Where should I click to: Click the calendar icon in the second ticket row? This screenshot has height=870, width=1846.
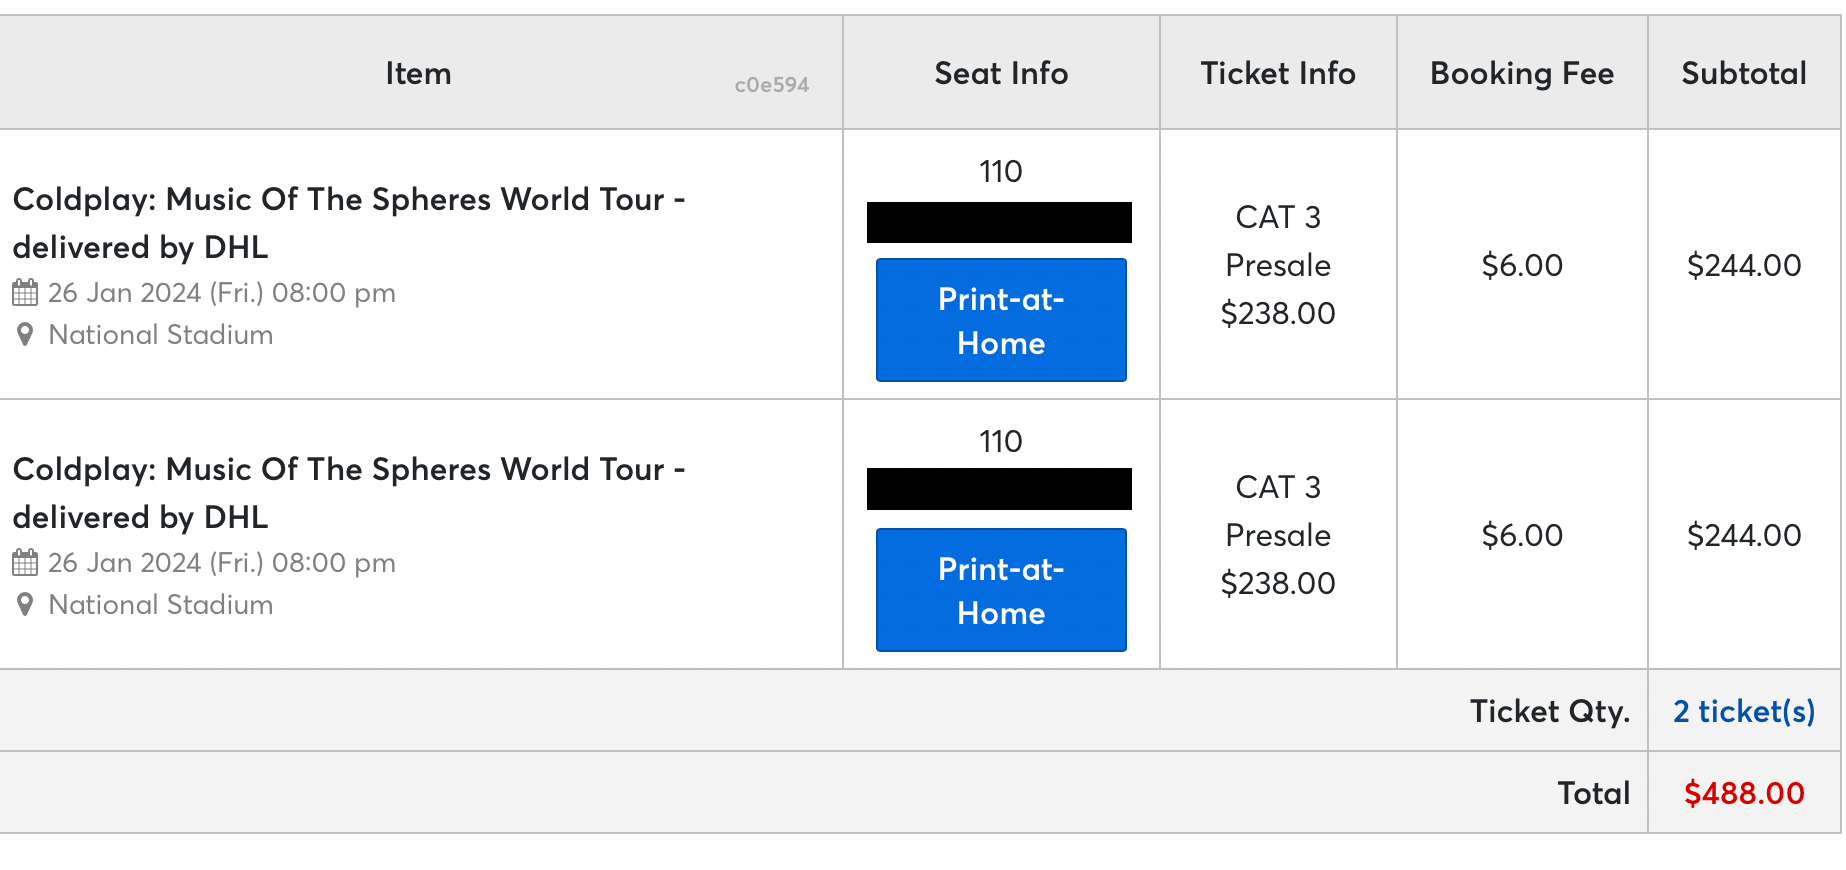click(25, 563)
